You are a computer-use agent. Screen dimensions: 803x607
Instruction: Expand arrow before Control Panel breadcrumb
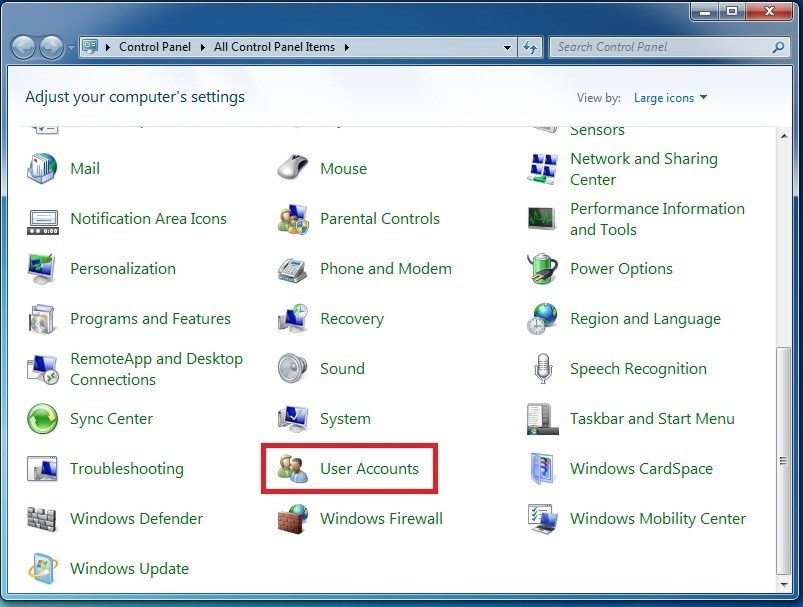[108, 47]
